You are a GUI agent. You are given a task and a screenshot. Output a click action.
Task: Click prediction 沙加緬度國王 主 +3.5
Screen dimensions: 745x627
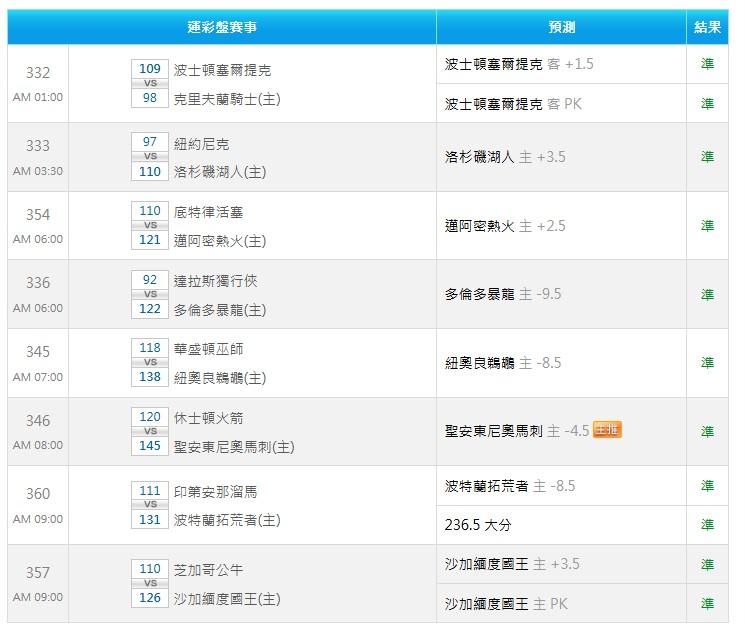point(512,564)
